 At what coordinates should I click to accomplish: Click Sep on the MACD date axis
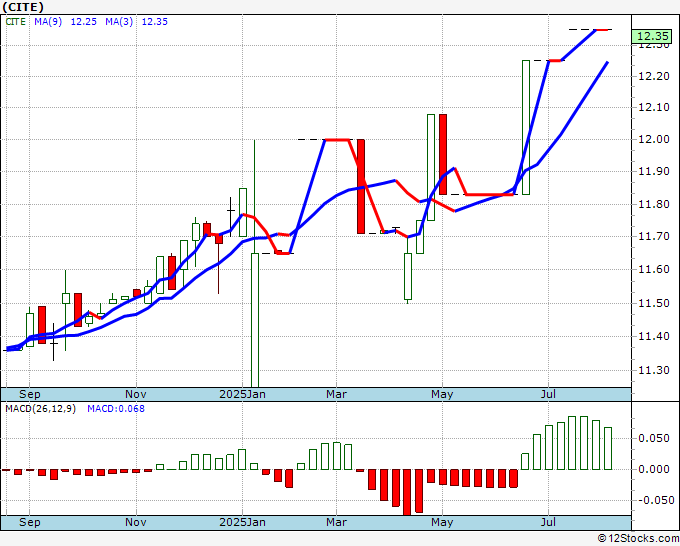click(29, 522)
